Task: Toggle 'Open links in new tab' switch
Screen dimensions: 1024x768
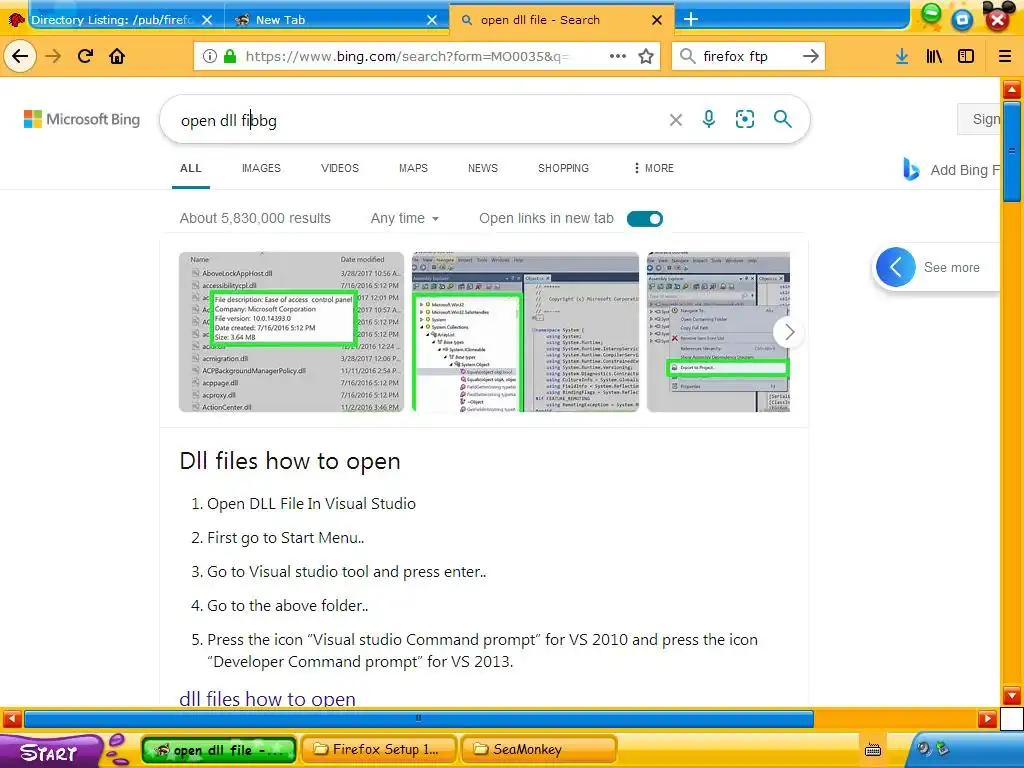Action: click(x=645, y=219)
